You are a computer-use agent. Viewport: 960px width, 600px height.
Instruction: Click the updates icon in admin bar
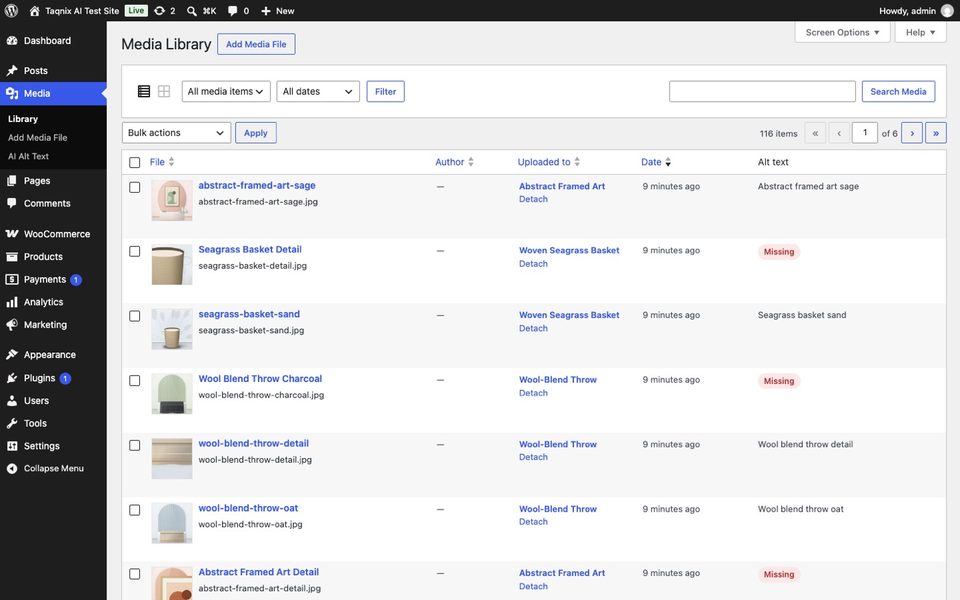click(x=159, y=10)
